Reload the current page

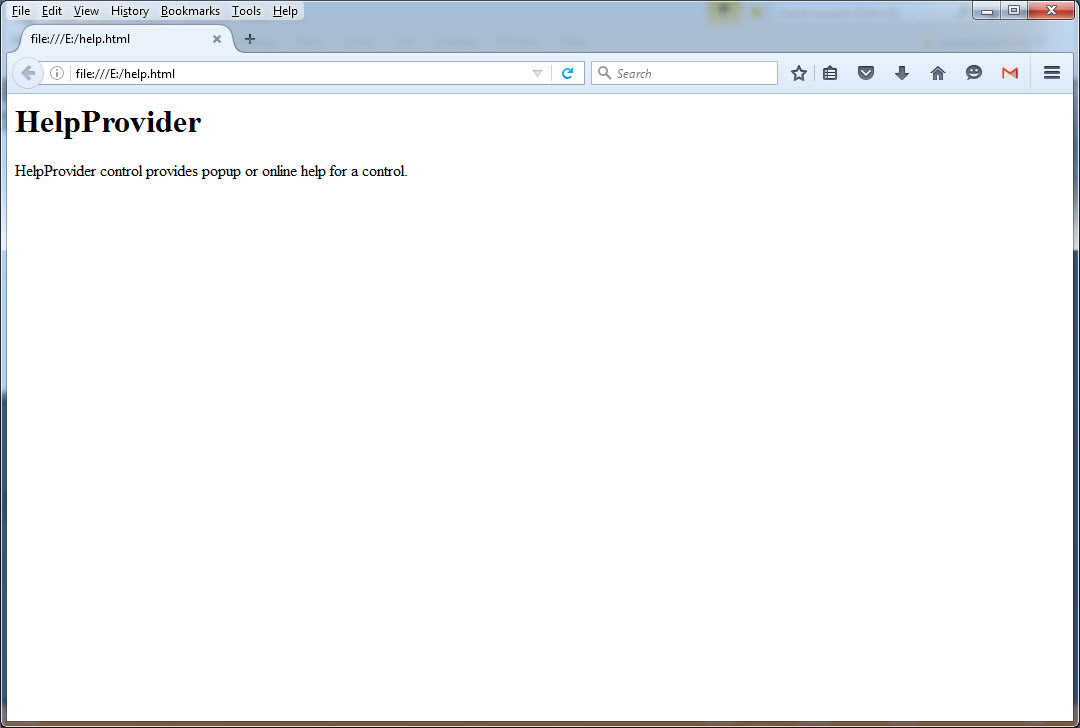[567, 73]
